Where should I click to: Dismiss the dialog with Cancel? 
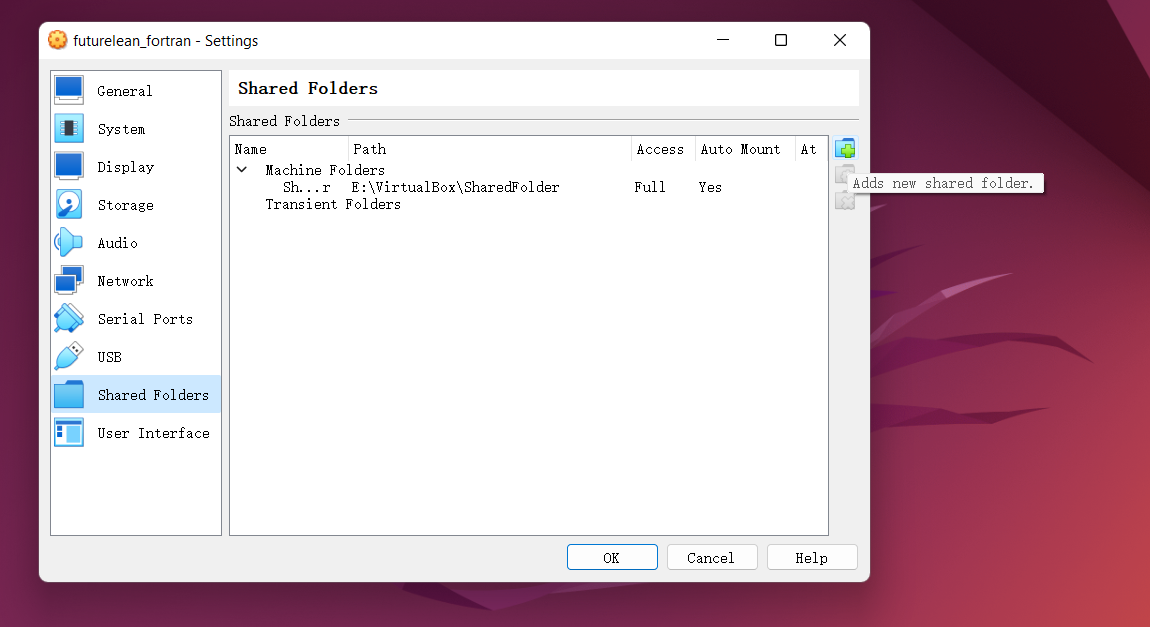point(711,557)
